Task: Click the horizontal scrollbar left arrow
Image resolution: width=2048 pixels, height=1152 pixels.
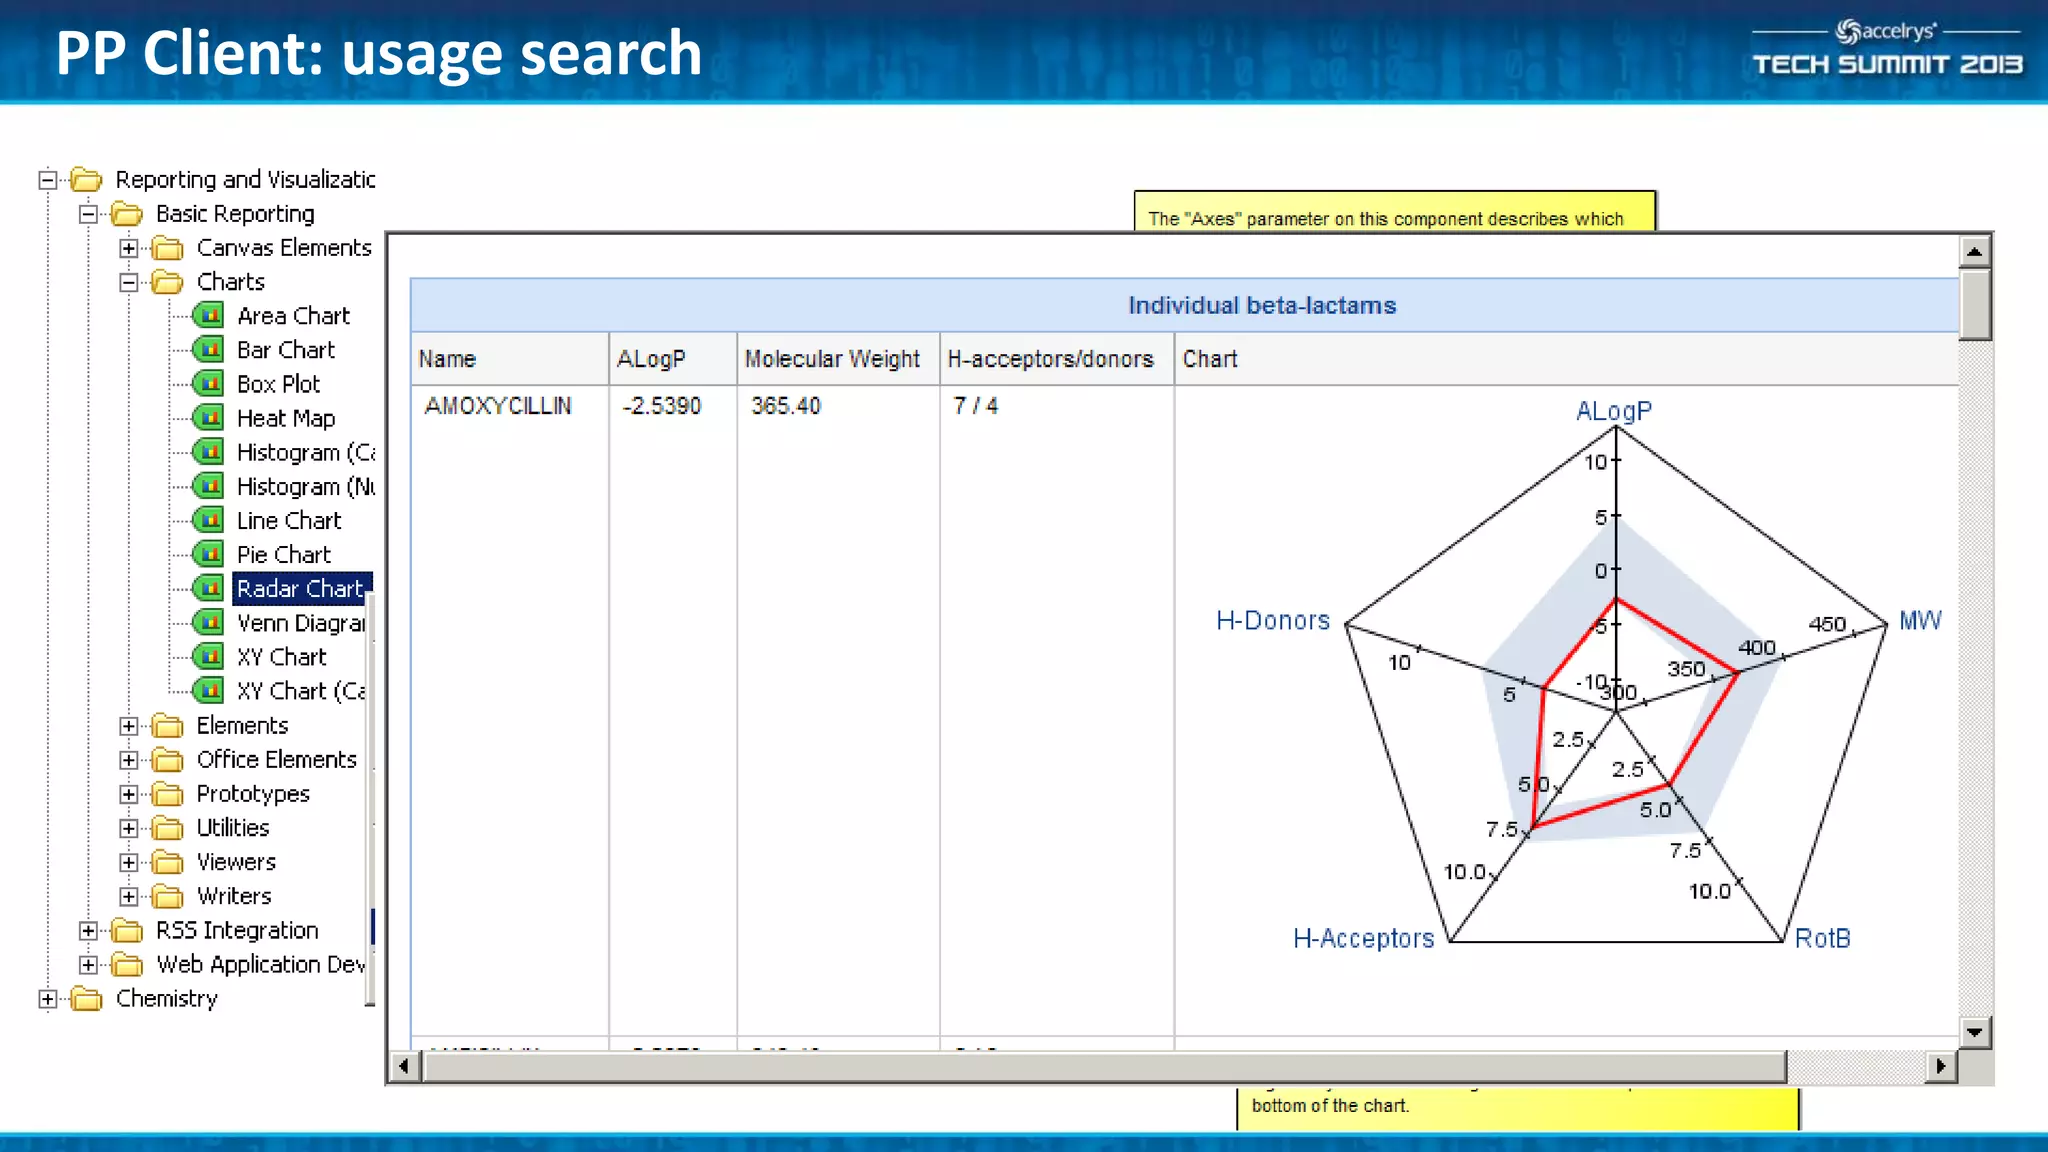Action: pos(404,1066)
